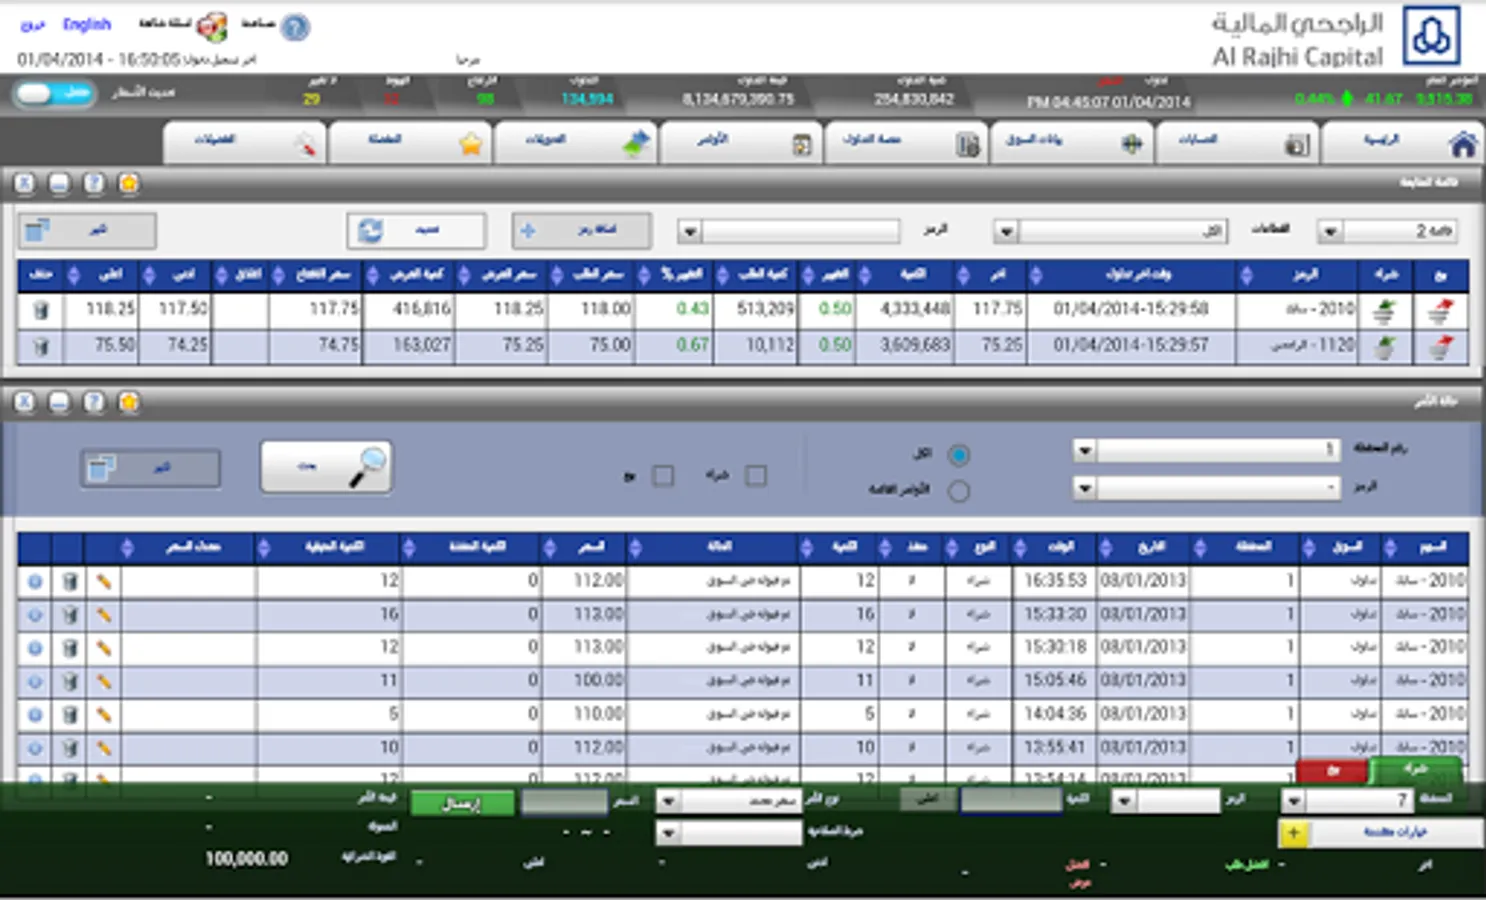Viewport: 1486px width, 900px height.
Task: Click the 100,000.00 buying power value
Action: point(246,859)
